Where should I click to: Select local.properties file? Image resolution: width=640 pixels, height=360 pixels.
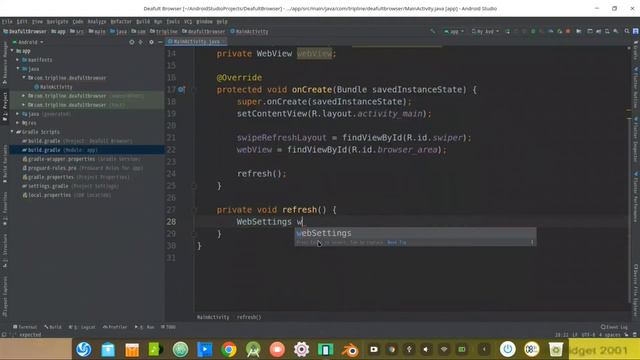(x=67, y=195)
